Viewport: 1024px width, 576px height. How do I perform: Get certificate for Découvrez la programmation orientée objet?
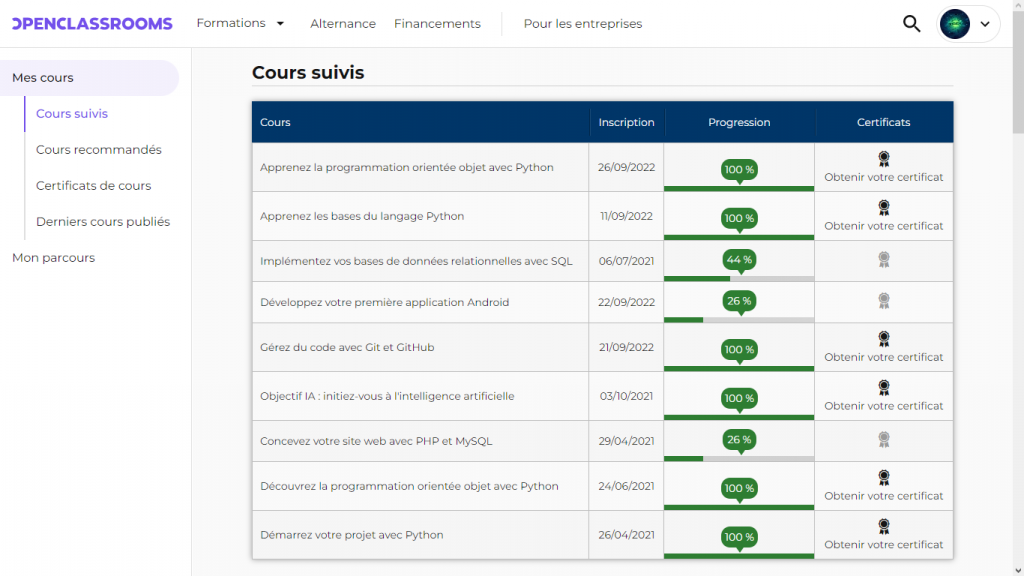[884, 496]
